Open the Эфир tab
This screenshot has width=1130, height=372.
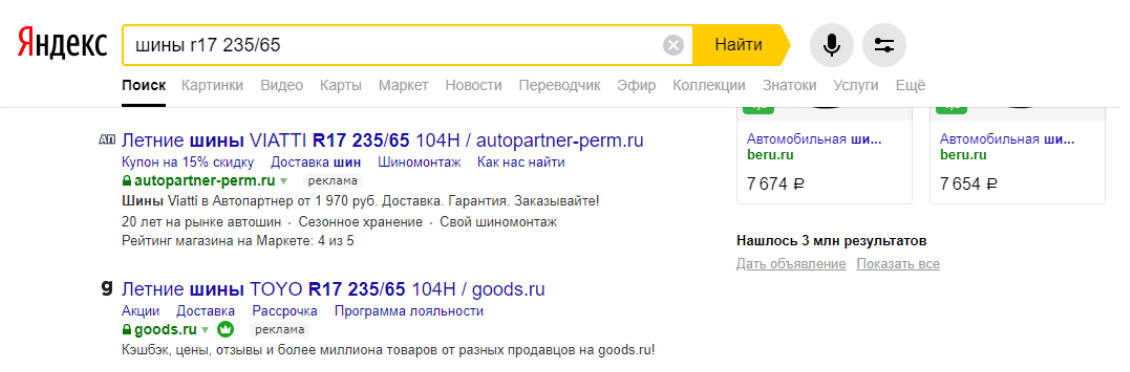637,86
